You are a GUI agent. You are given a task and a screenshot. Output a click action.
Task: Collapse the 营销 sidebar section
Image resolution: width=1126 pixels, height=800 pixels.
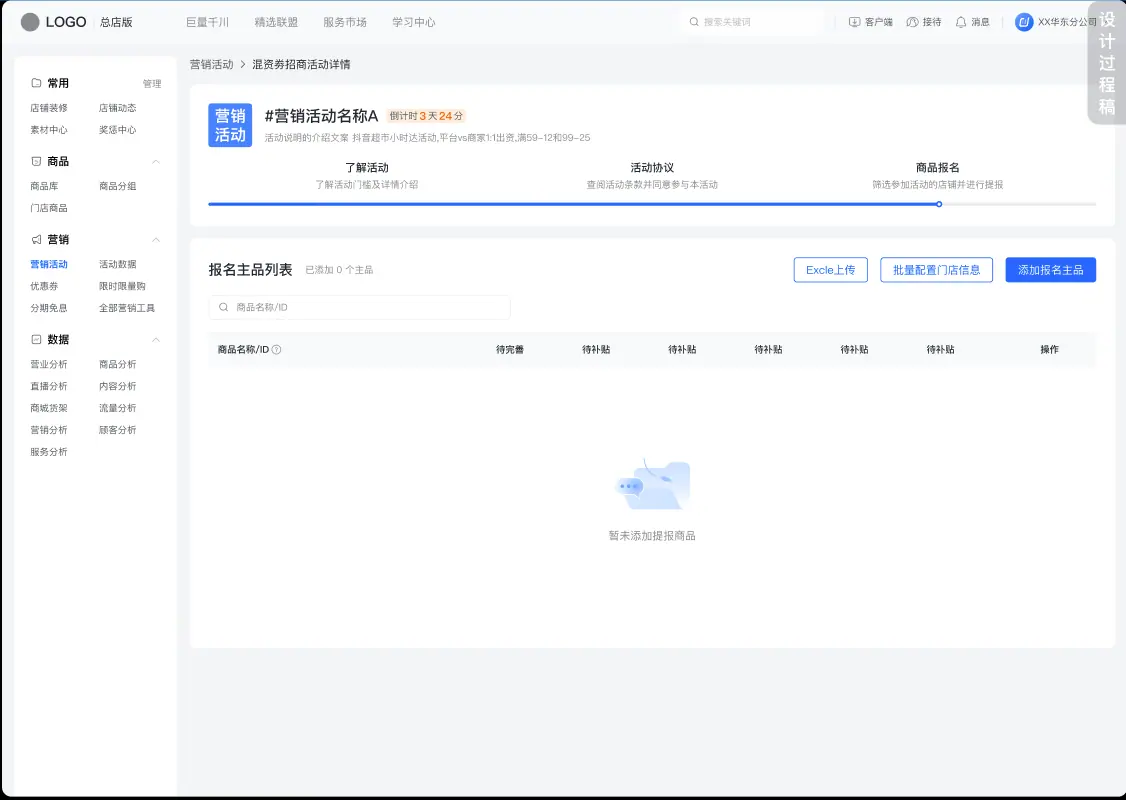coord(156,240)
